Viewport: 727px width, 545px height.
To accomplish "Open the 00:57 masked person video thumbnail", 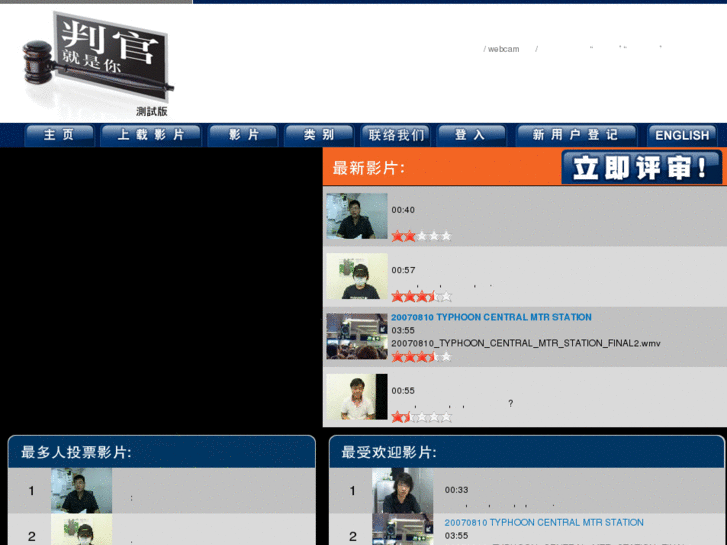I will coord(357,276).
